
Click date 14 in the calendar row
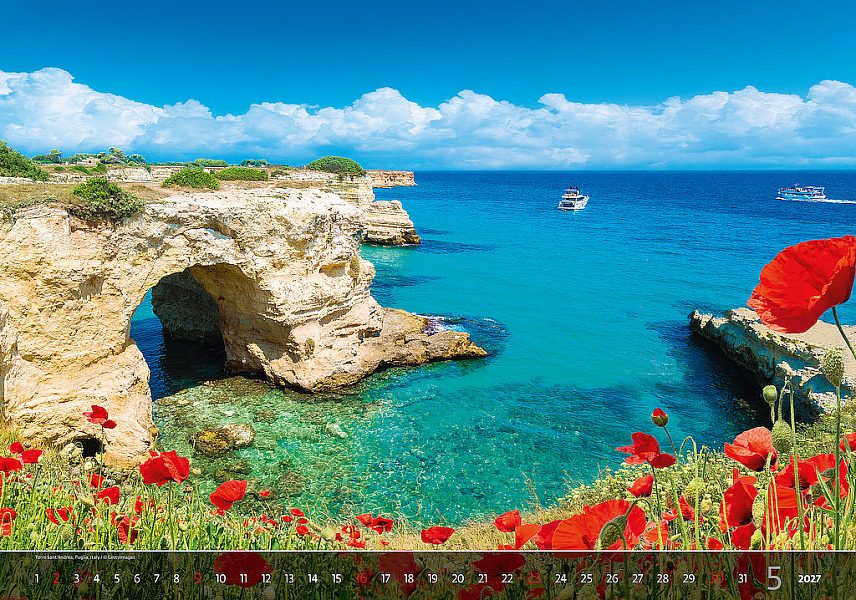click(x=313, y=579)
